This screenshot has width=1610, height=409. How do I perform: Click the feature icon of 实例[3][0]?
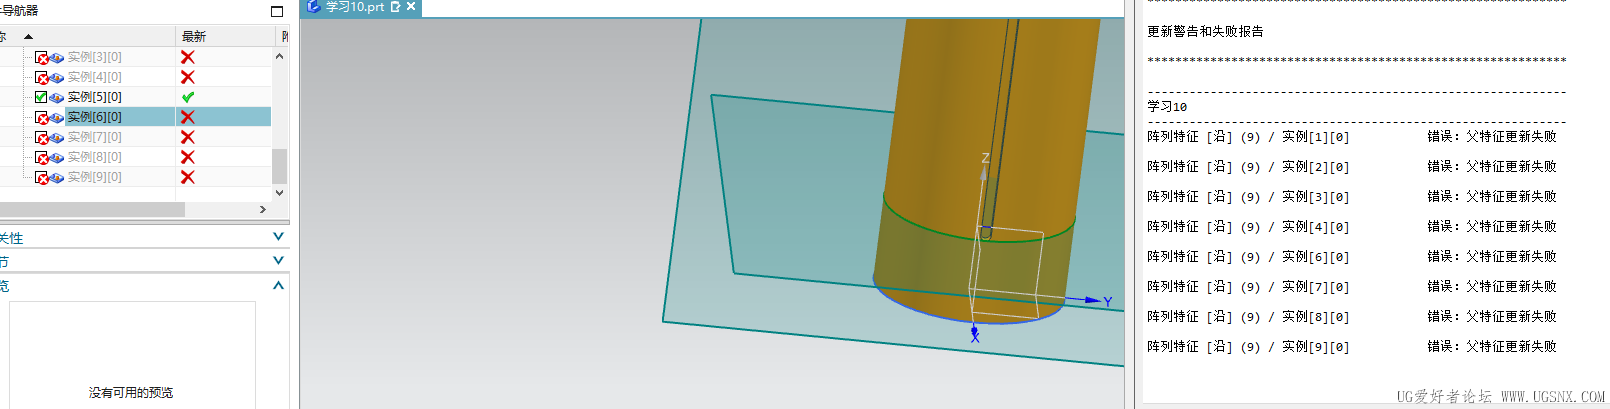(x=57, y=57)
